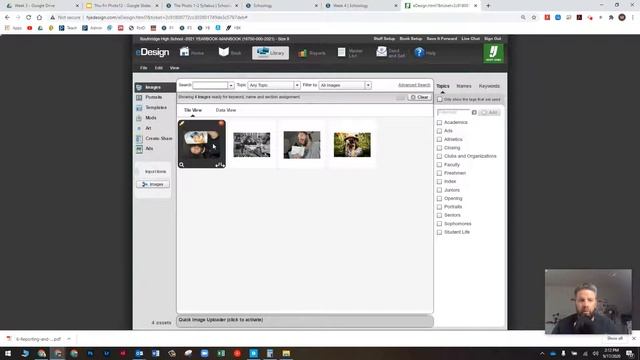Show hidden system tray icons chevron
This screenshot has height=360, width=640.
tap(542, 353)
